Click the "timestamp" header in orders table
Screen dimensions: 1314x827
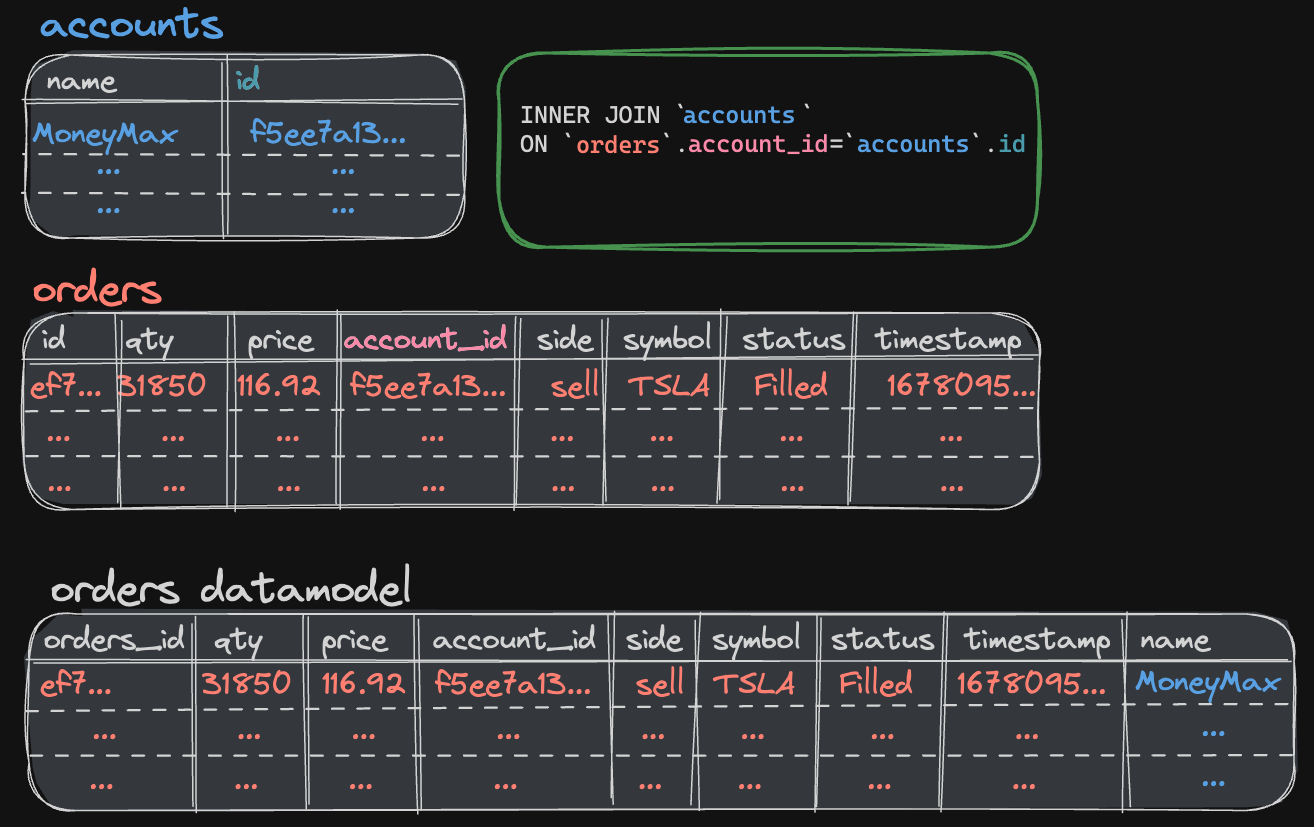click(948, 340)
